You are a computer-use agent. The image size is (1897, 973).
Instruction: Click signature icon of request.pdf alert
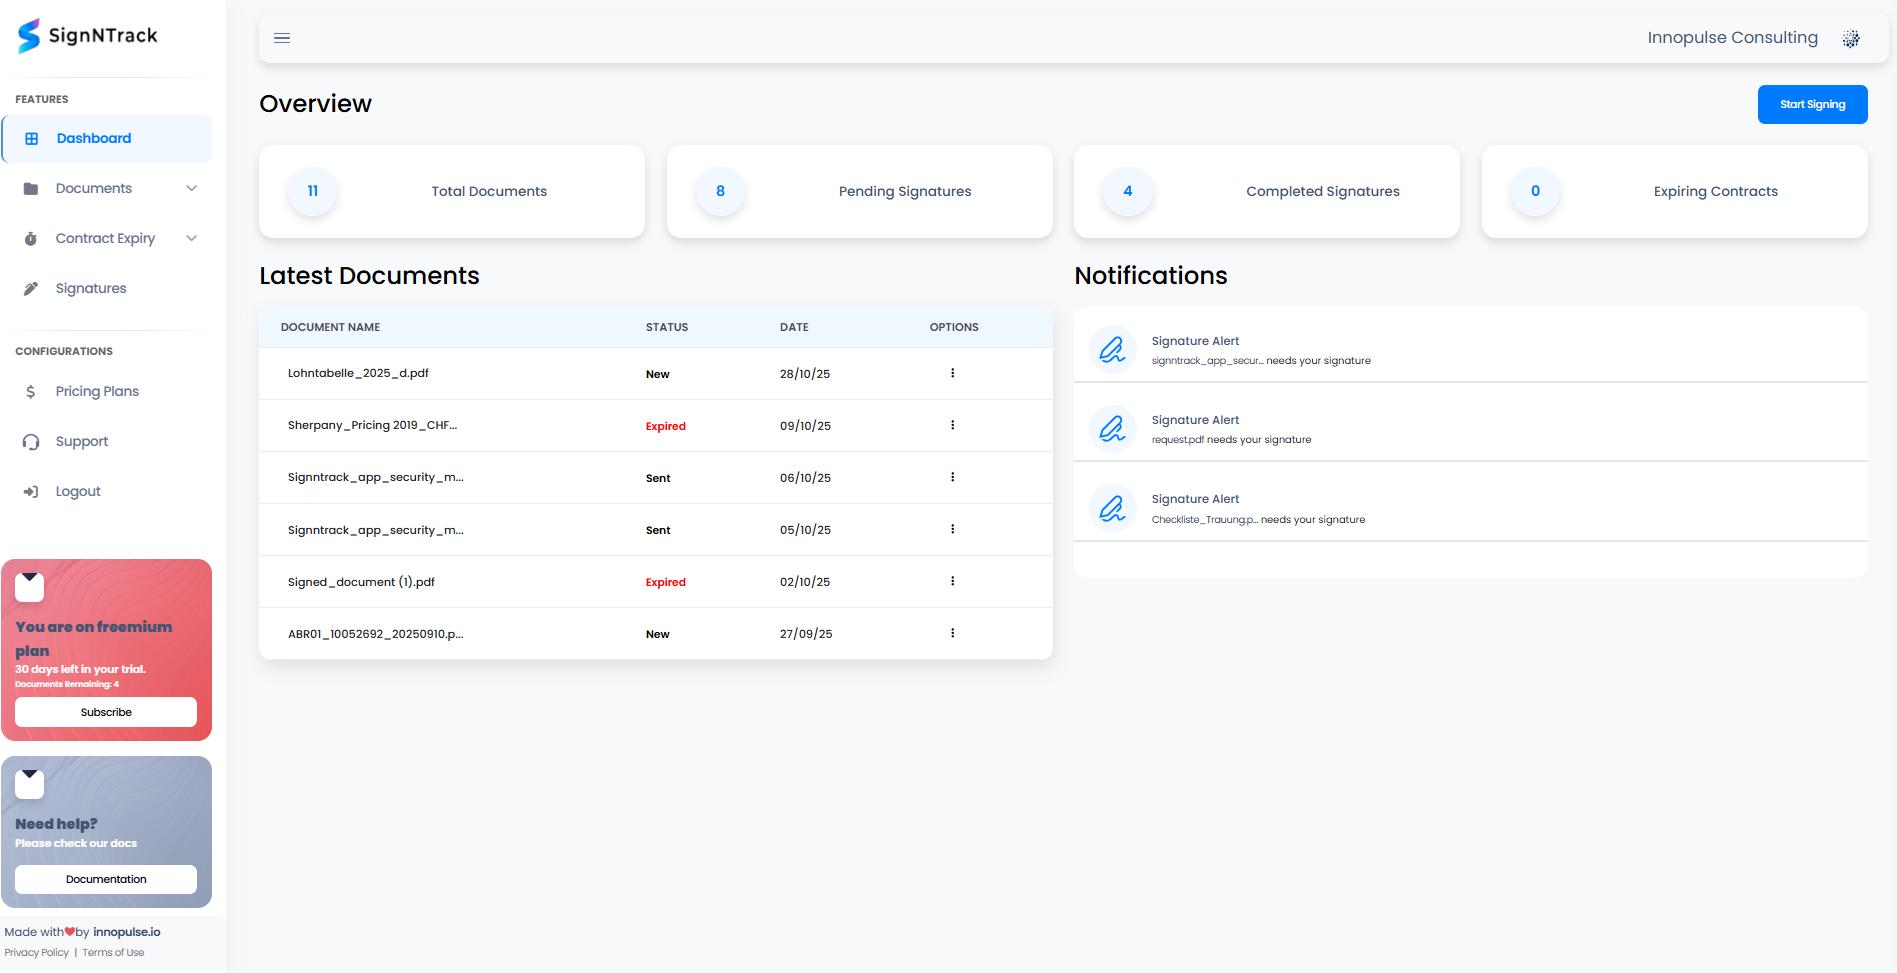coord(1112,429)
